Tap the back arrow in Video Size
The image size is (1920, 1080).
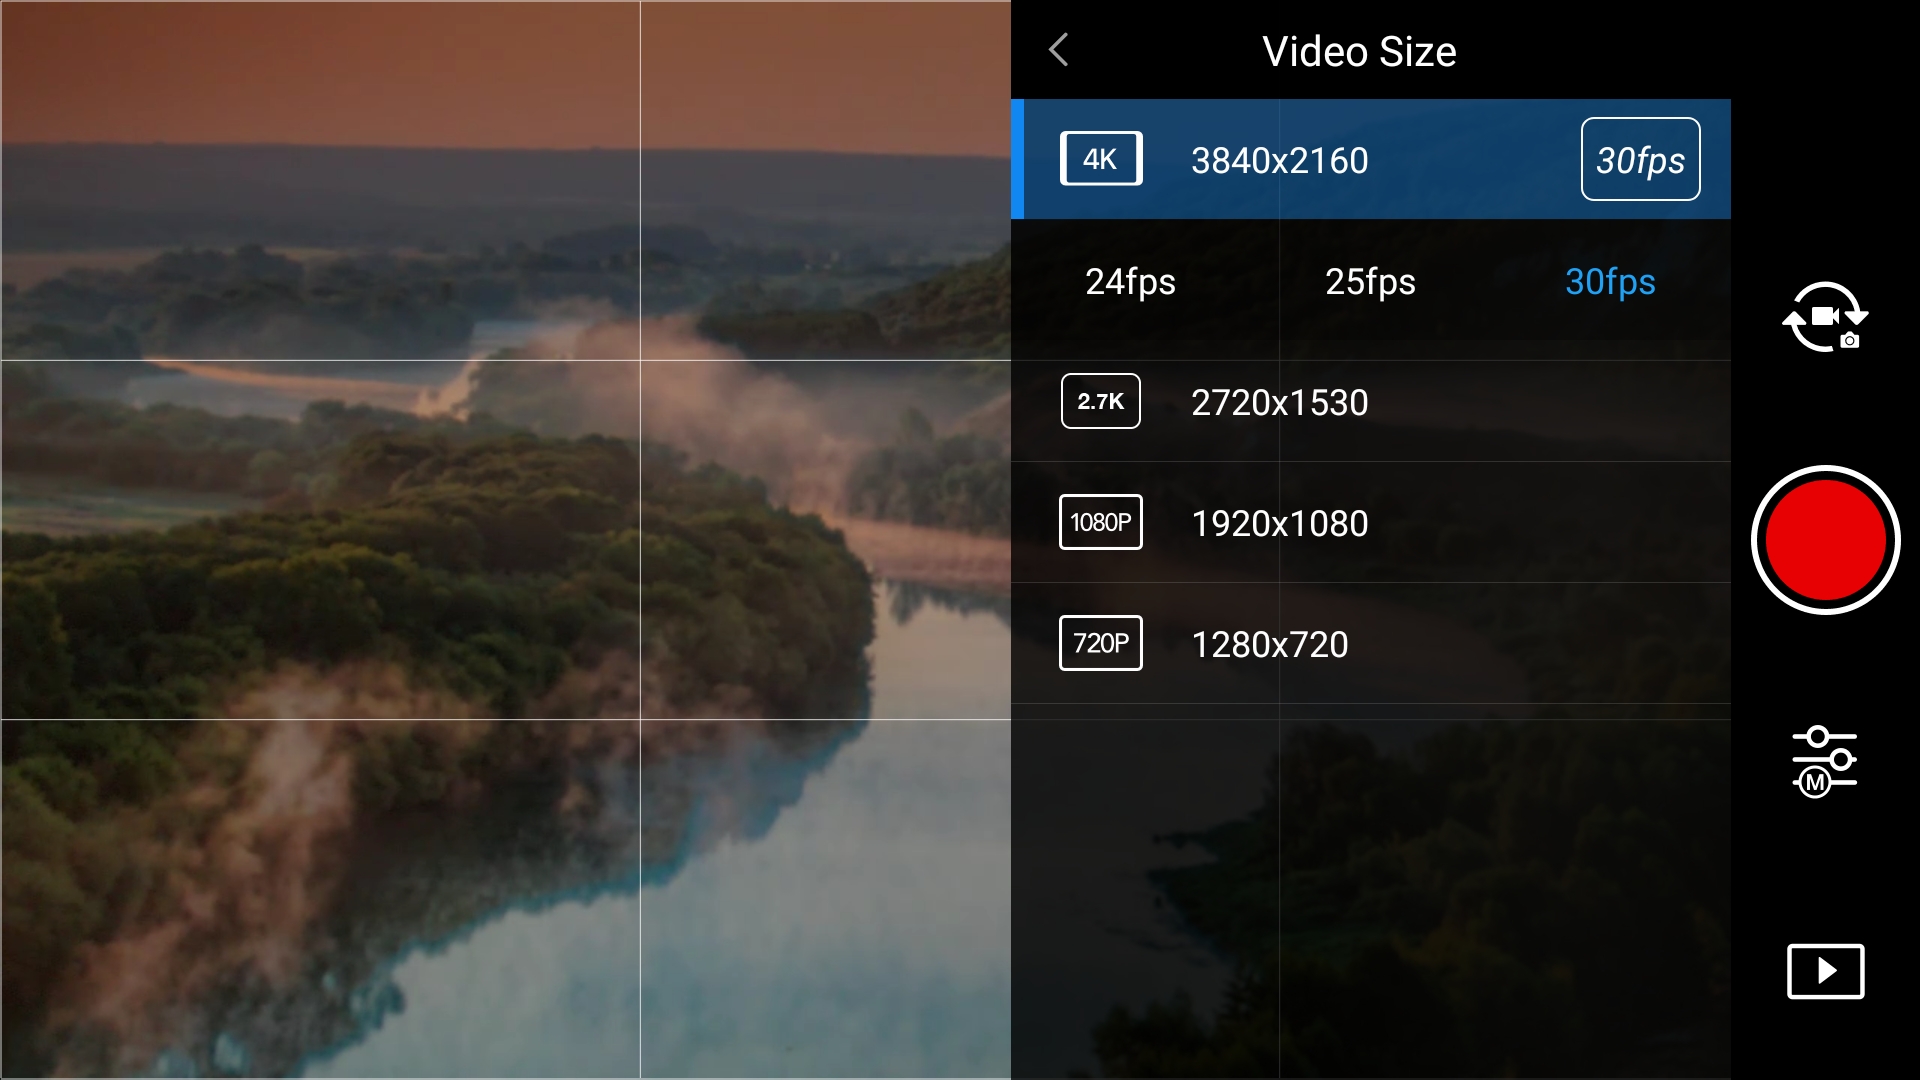1059,50
